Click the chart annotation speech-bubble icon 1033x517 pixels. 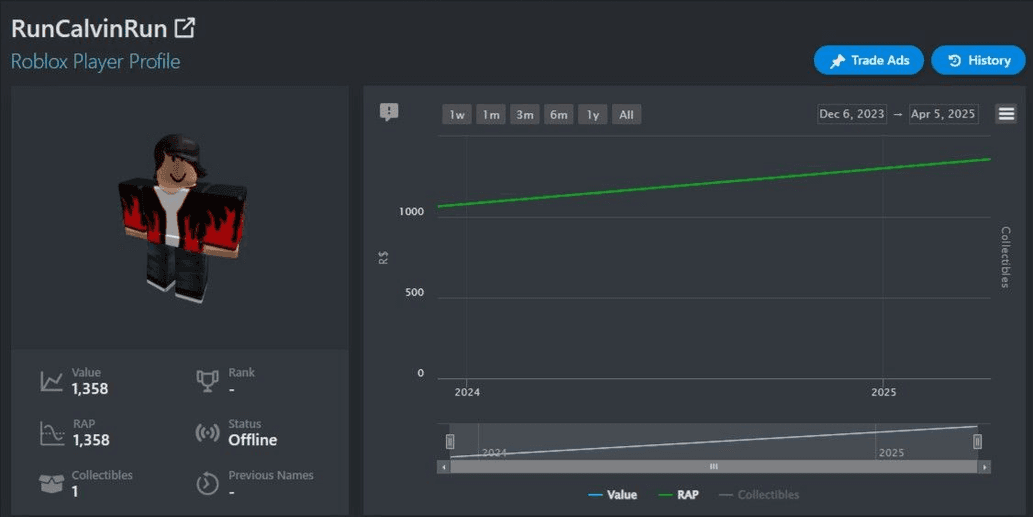click(389, 112)
